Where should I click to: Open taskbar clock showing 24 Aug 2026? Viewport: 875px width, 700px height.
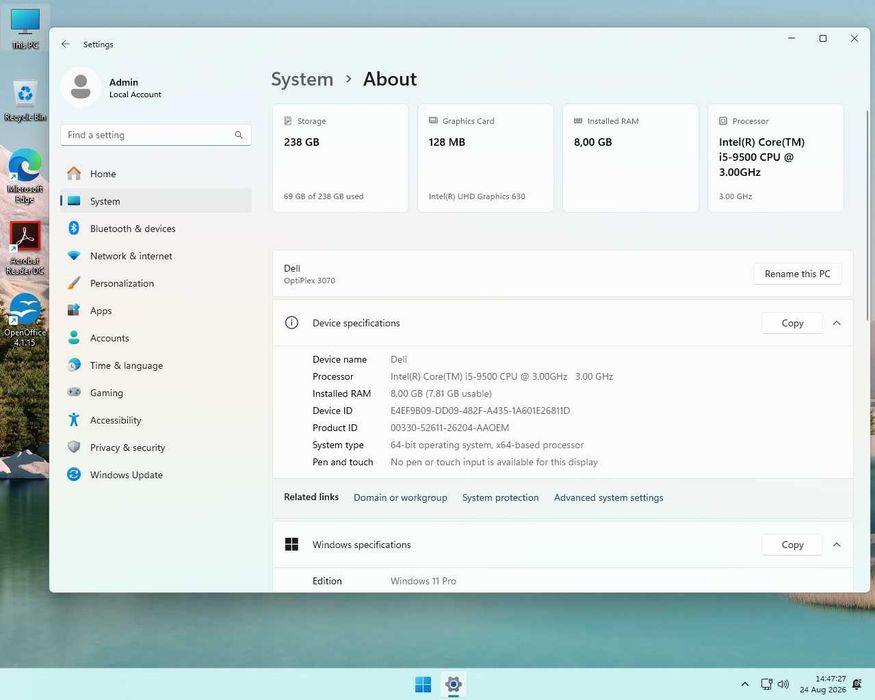coord(823,684)
